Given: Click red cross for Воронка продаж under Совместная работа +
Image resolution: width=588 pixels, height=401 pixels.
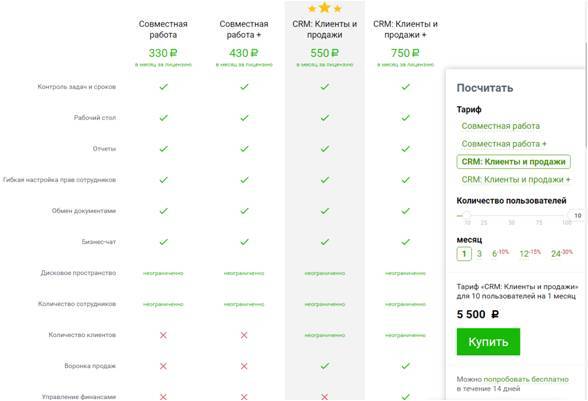Looking at the screenshot, I should coord(244,366).
